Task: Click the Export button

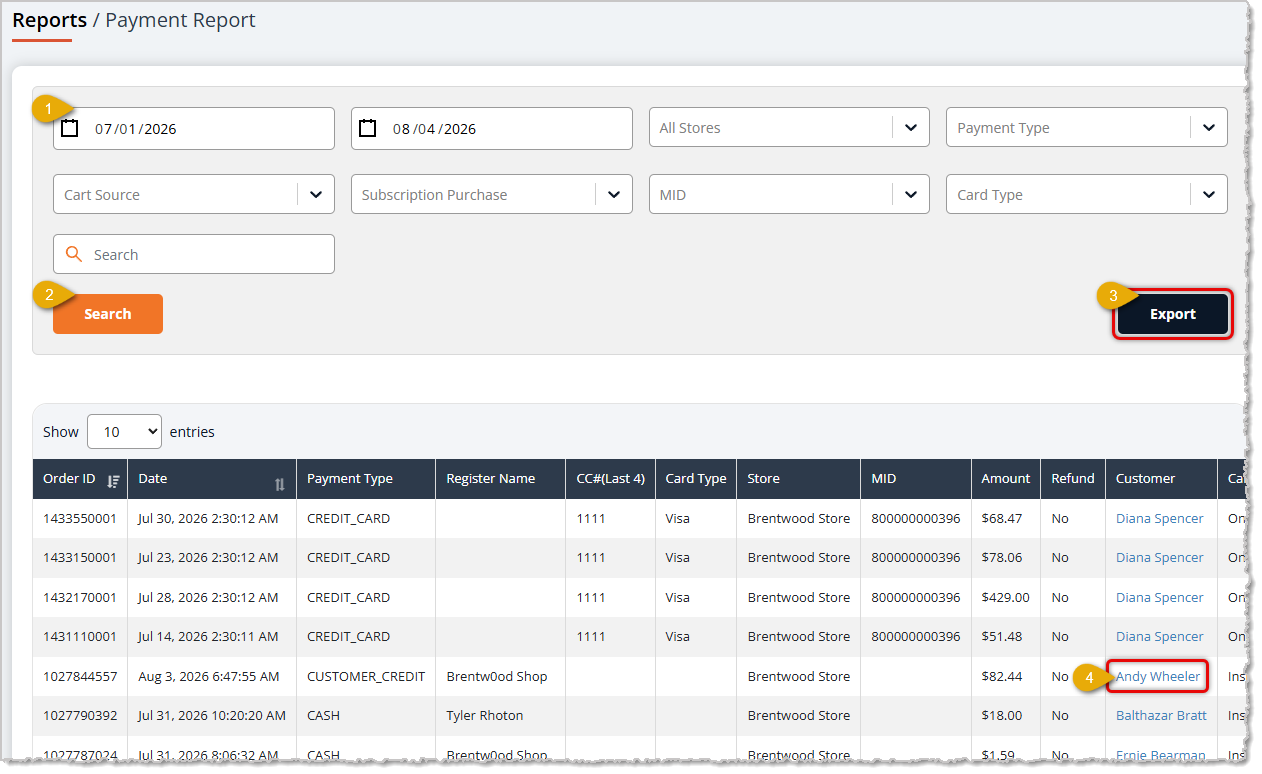Action: (1172, 314)
